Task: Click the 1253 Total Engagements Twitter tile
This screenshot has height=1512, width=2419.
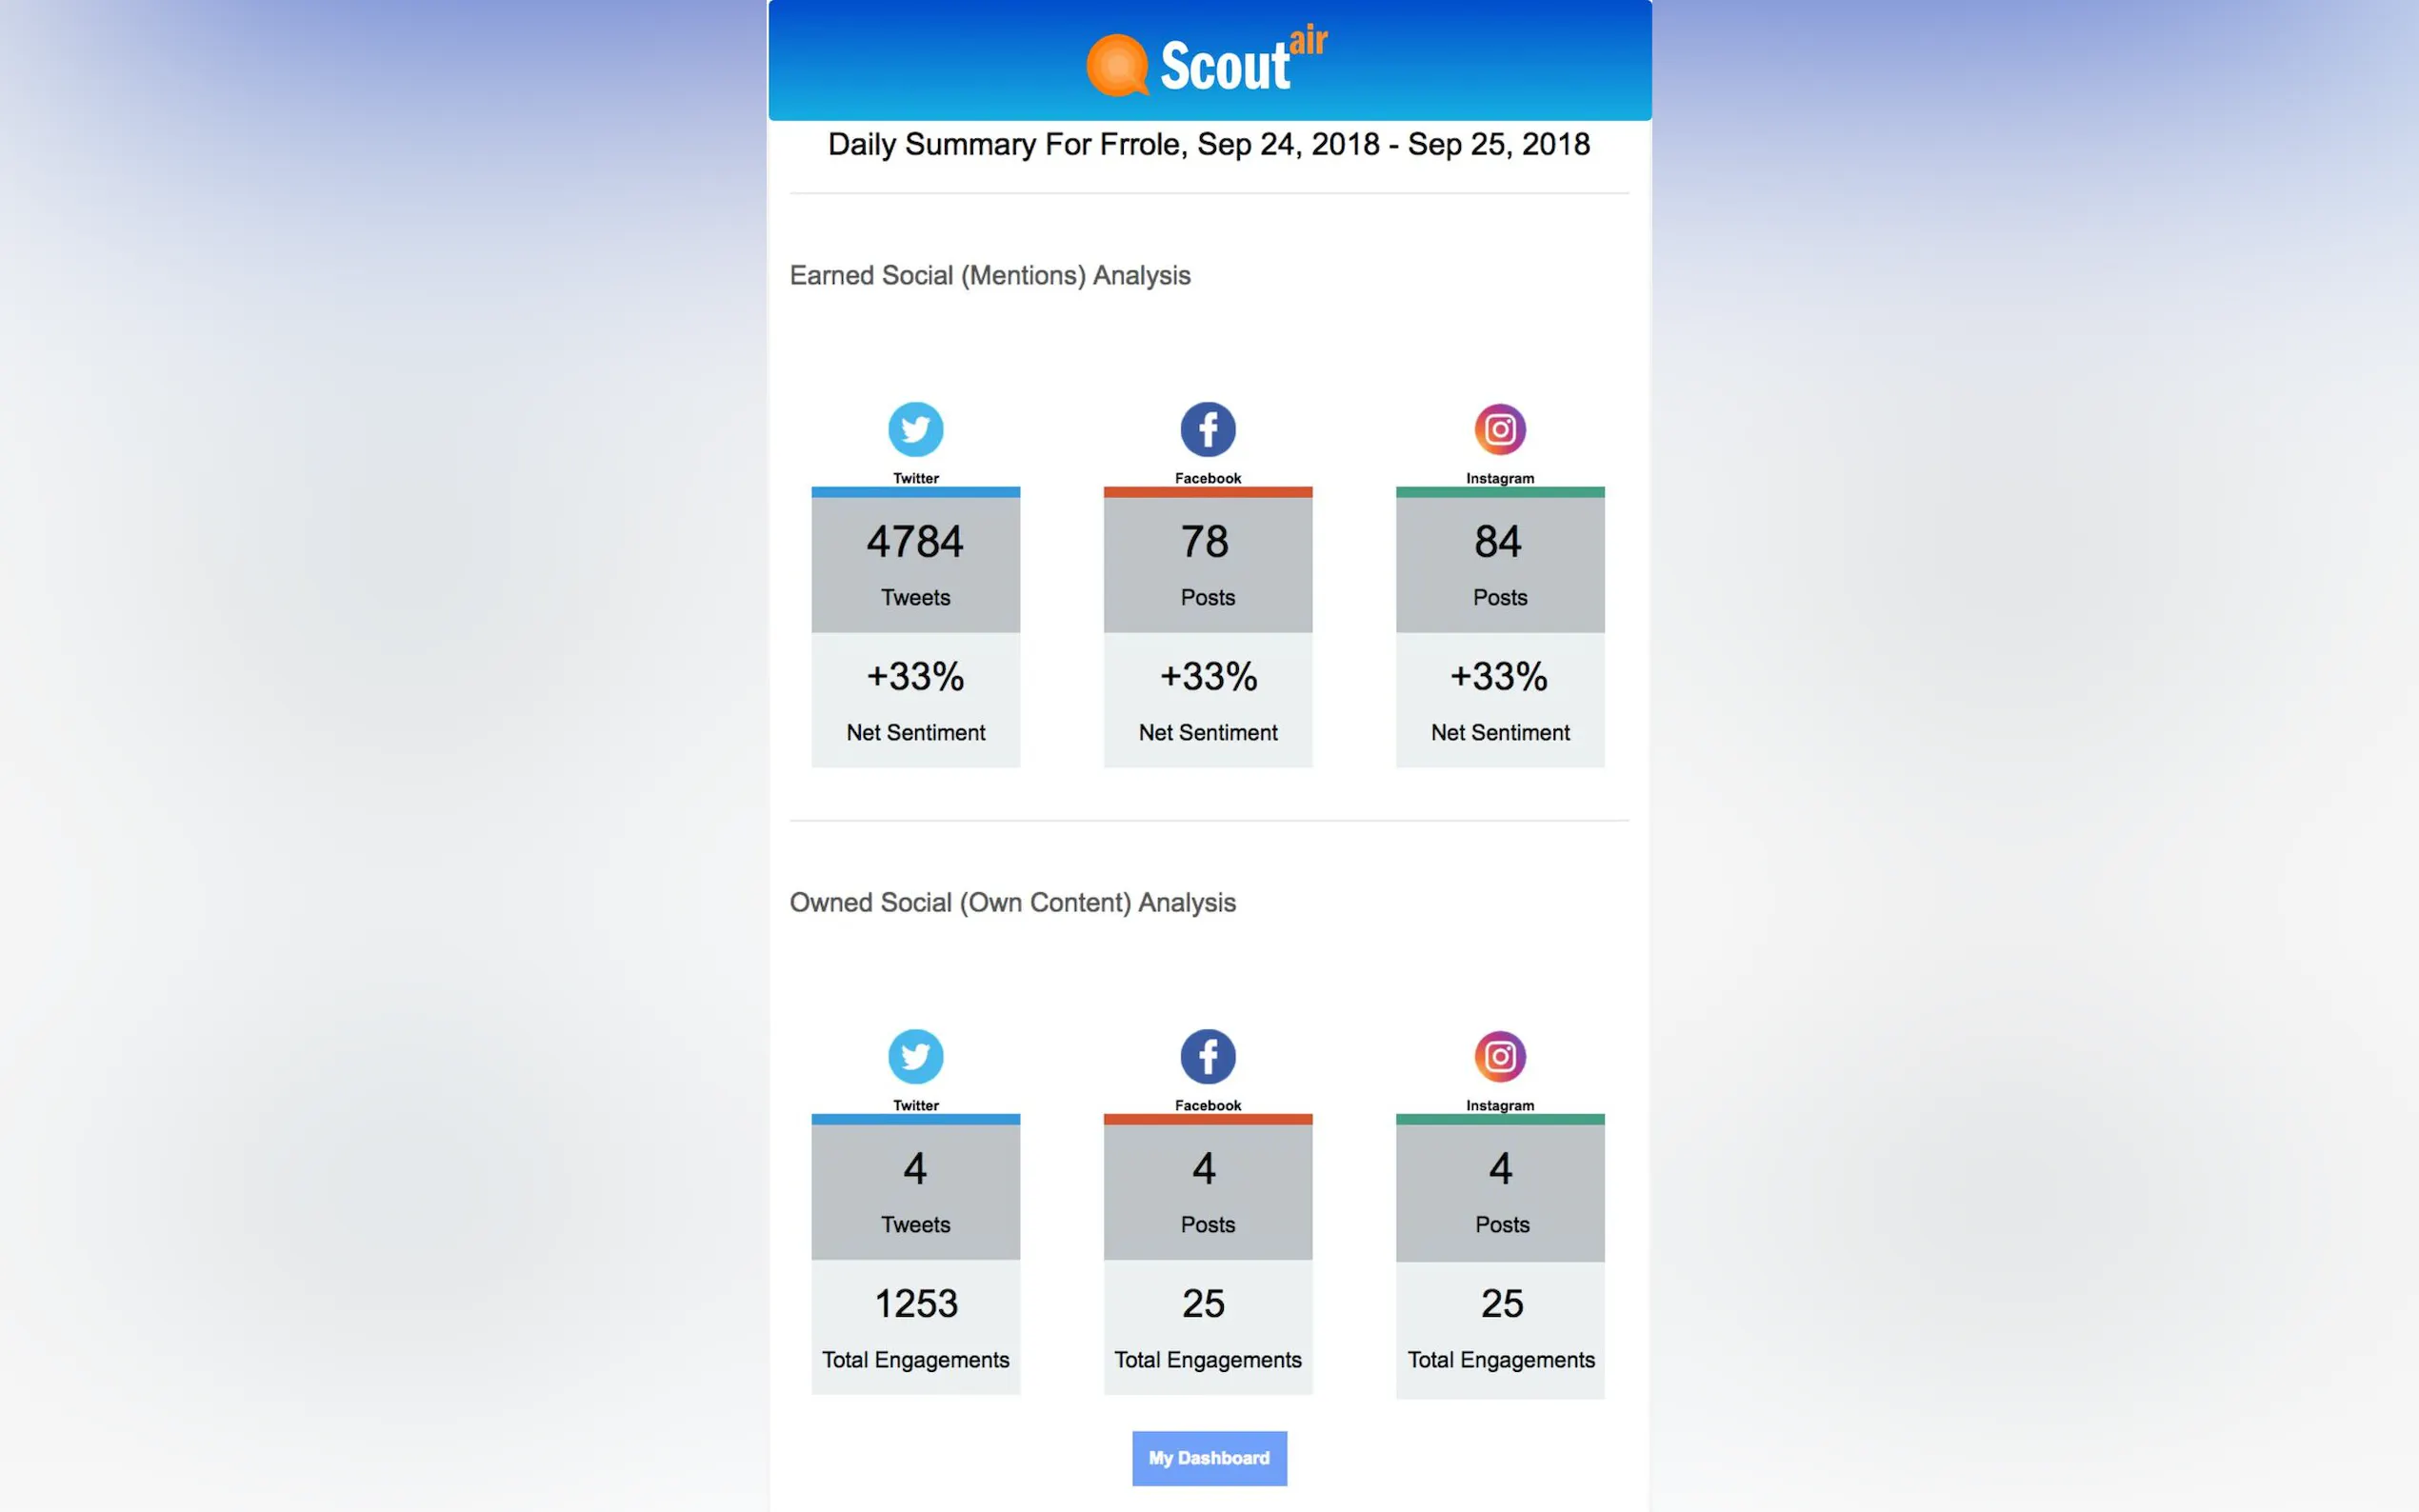Action: click(x=915, y=1327)
